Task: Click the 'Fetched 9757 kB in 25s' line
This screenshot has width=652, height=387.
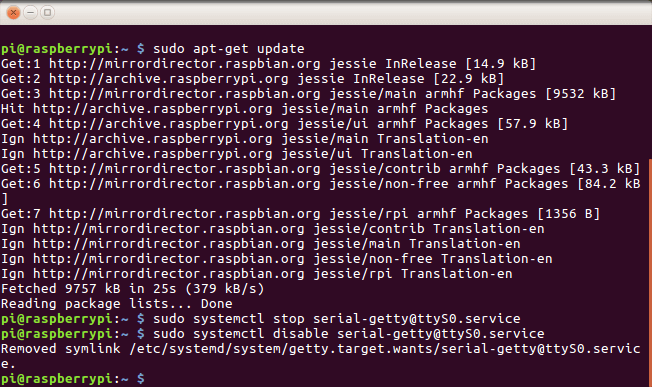Action: click(133, 289)
